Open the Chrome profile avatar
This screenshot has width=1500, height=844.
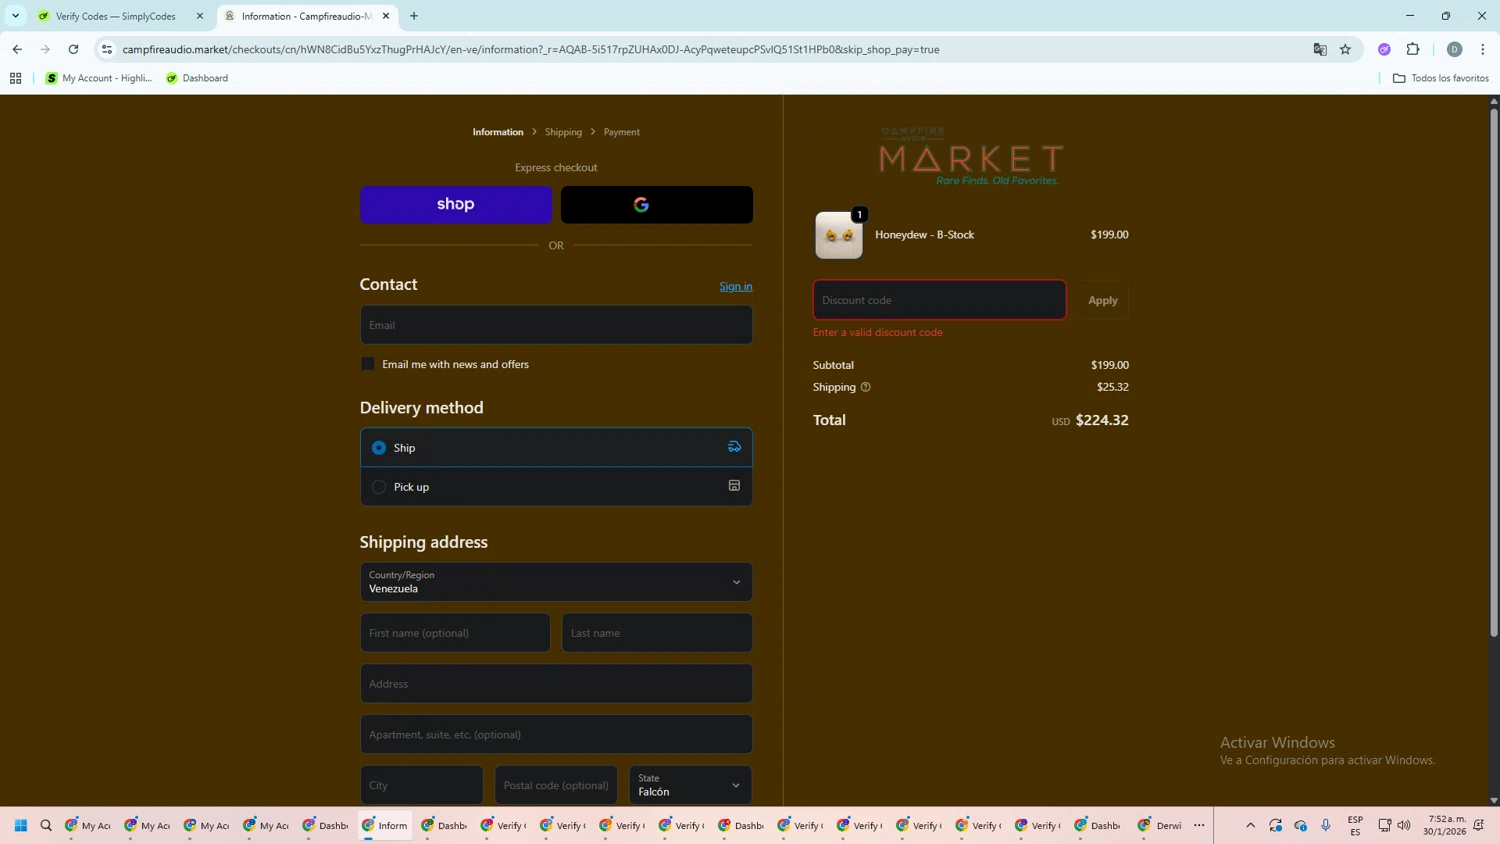point(1455,49)
